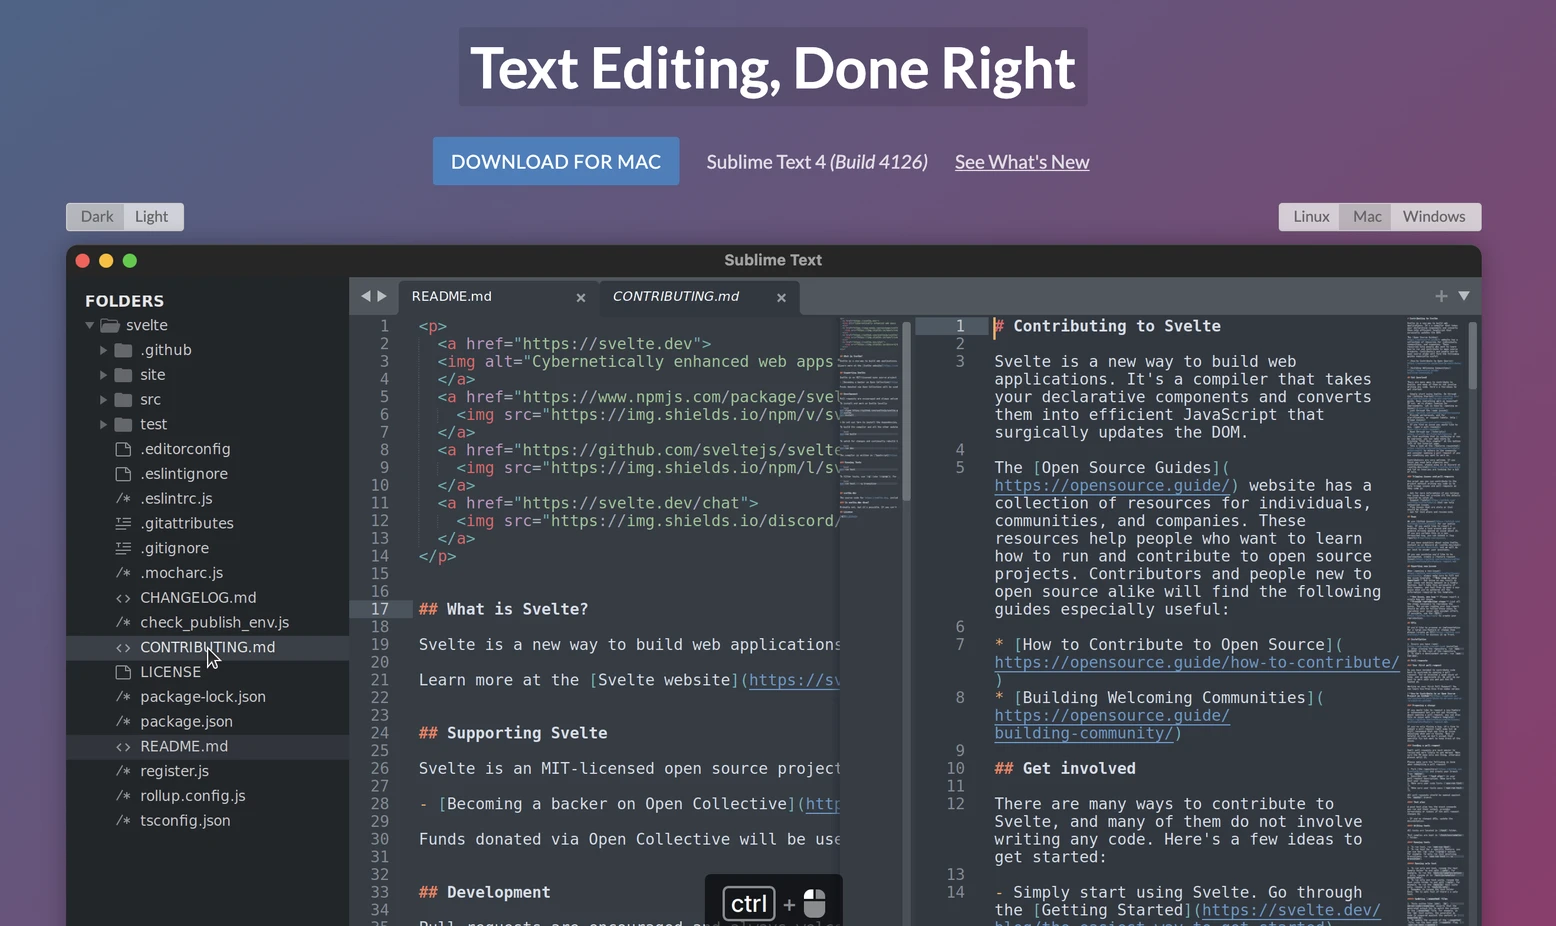Expand the site folder arrow
The width and height of the screenshot is (1556, 926).
(x=103, y=375)
